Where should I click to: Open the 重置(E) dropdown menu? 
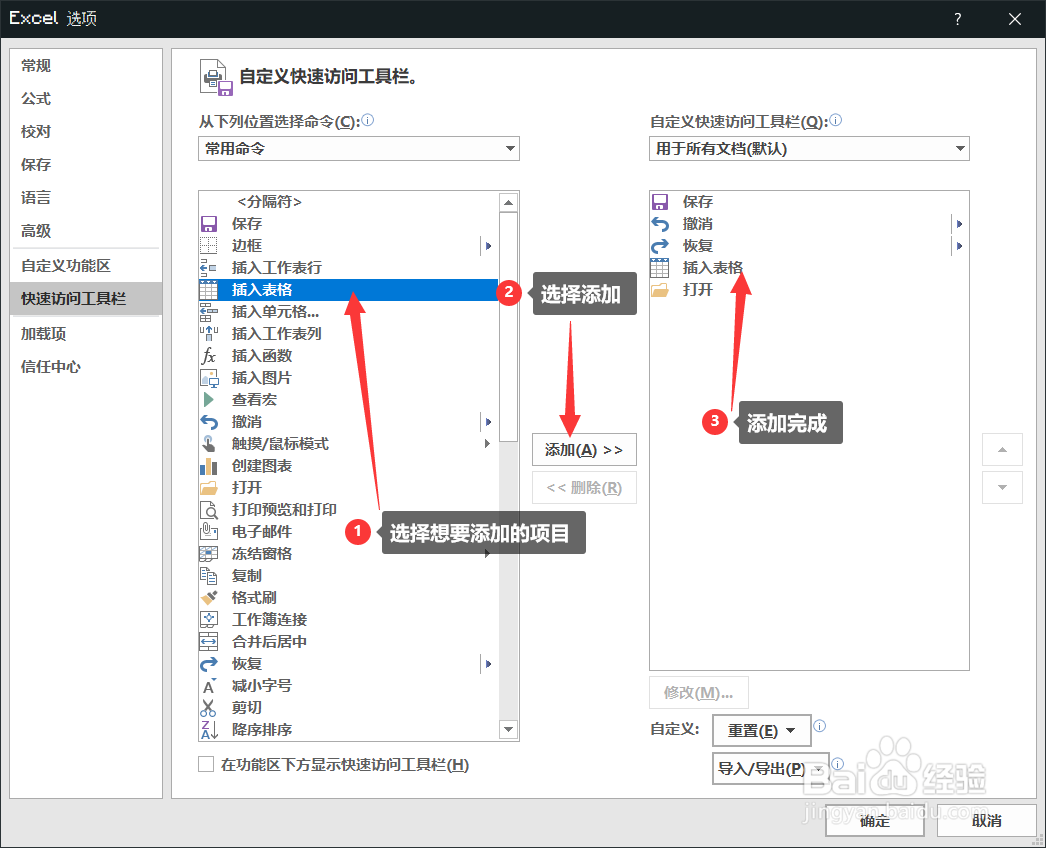[761, 730]
